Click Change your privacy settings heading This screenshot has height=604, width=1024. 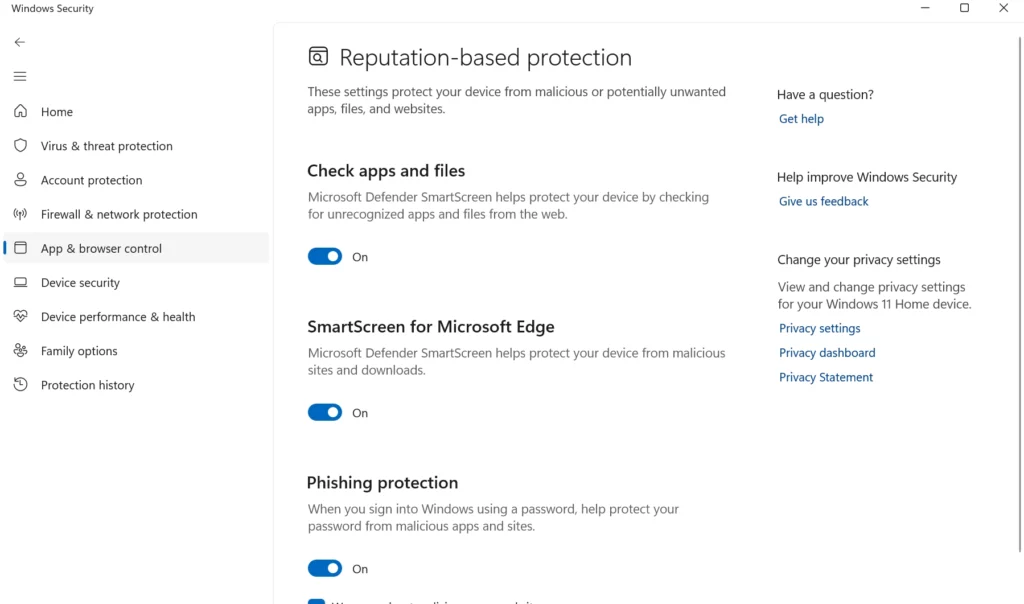point(859,259)
